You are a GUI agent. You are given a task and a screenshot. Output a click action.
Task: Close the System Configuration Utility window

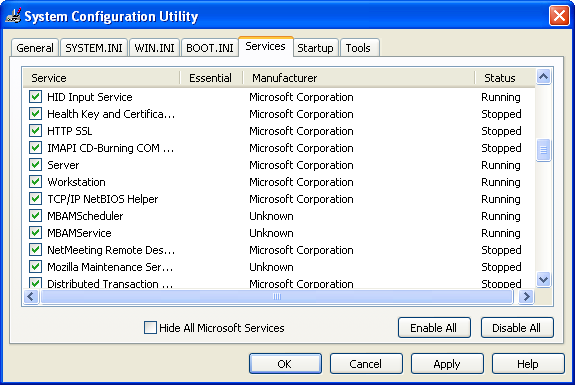coord(559,16)
